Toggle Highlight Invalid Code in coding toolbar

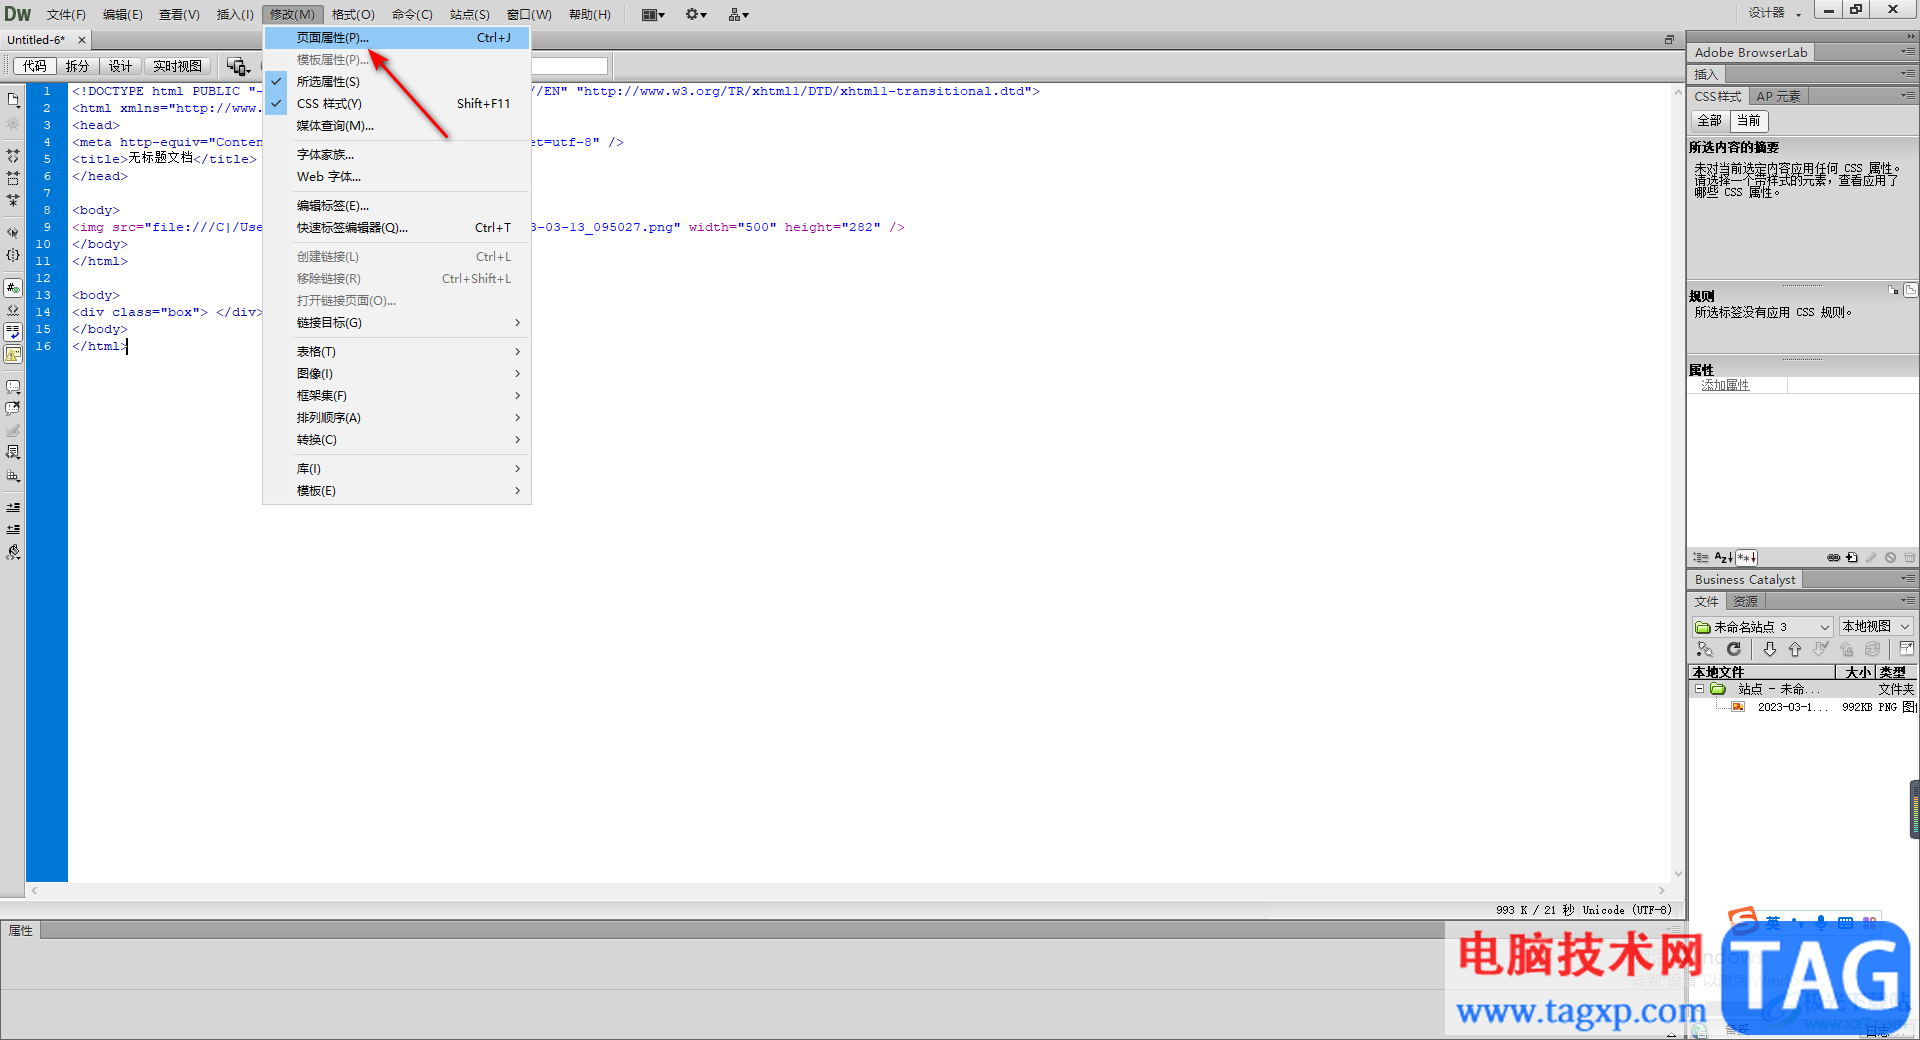13,310
